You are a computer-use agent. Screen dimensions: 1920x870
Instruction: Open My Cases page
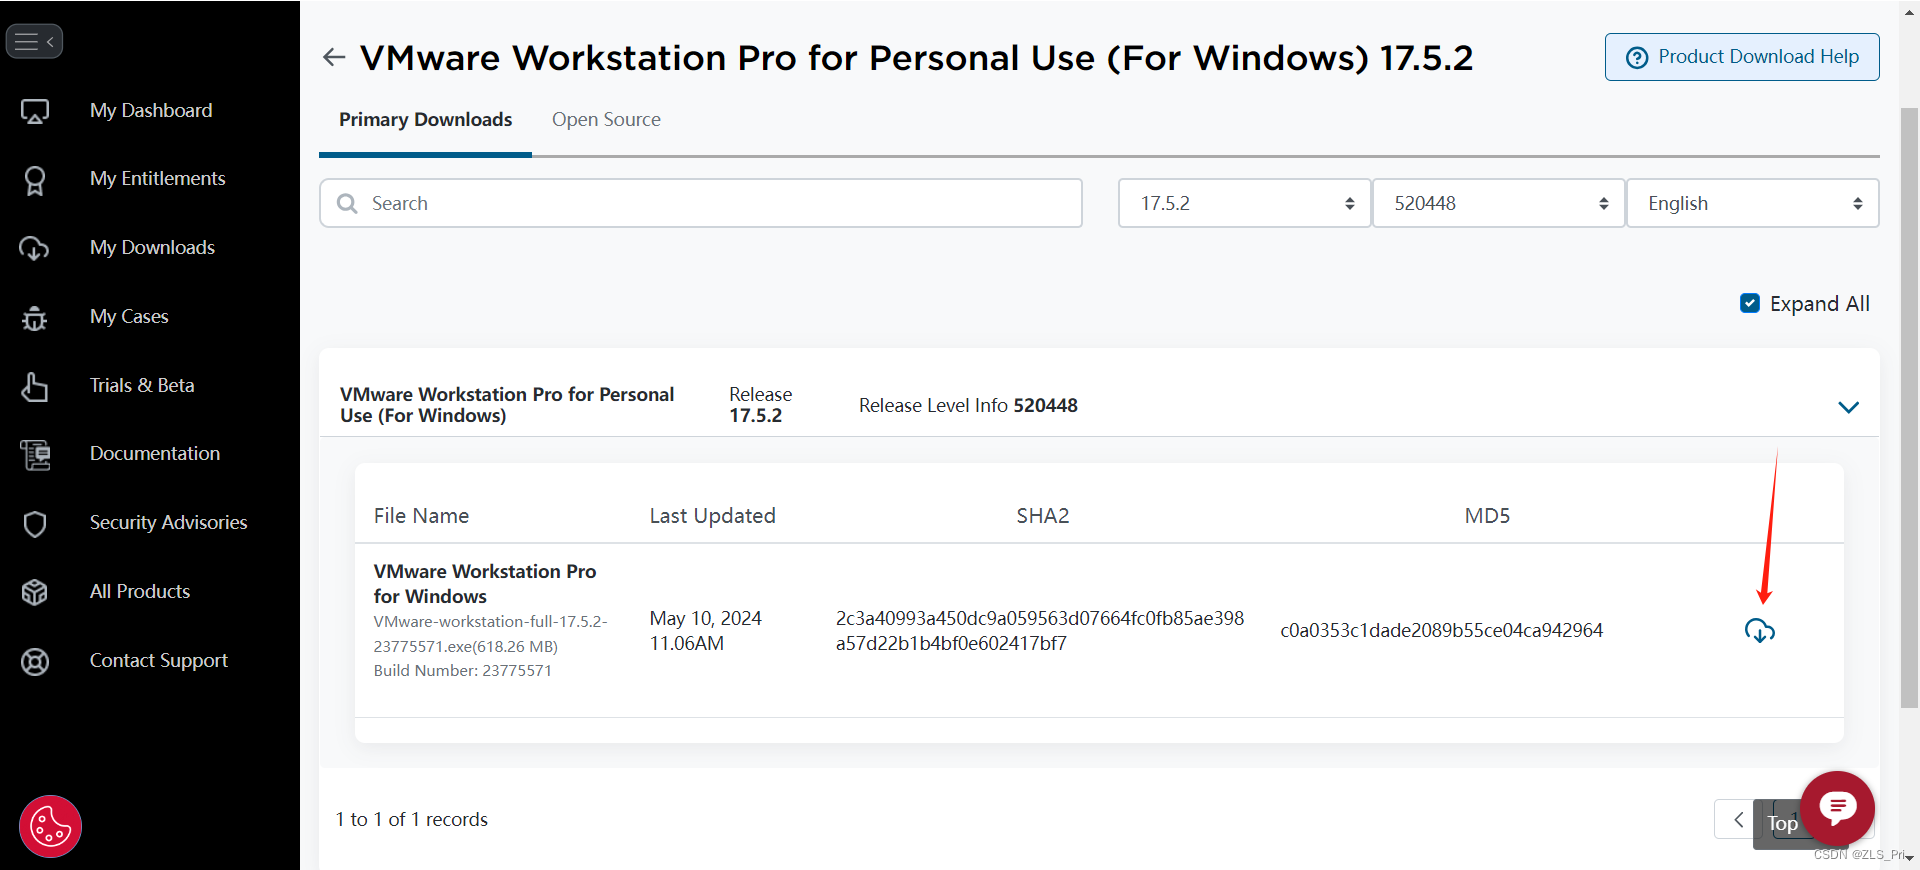129,316
